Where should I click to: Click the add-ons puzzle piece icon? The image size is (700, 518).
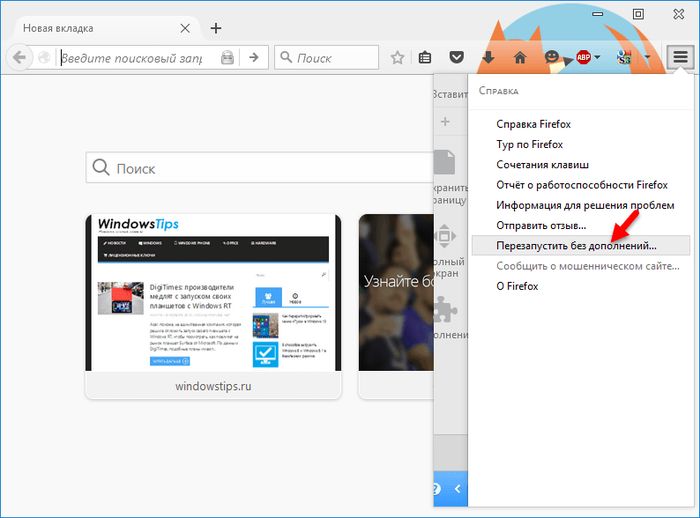pyautogui.click(x=445, y=309)
